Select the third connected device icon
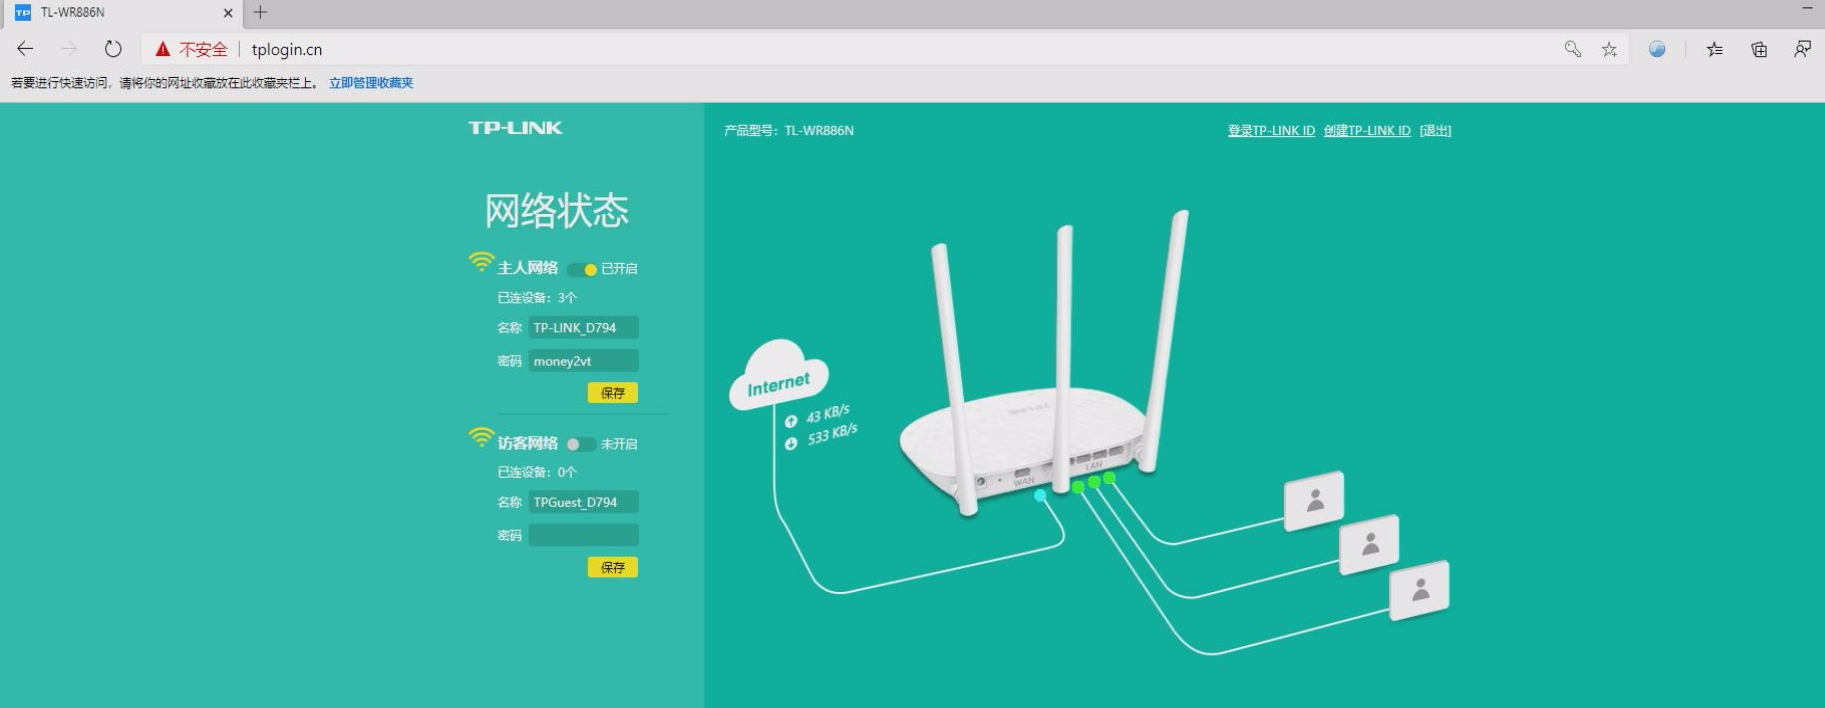The image size is (1825, 708). pyautogui.click(x=1419, y=590)
